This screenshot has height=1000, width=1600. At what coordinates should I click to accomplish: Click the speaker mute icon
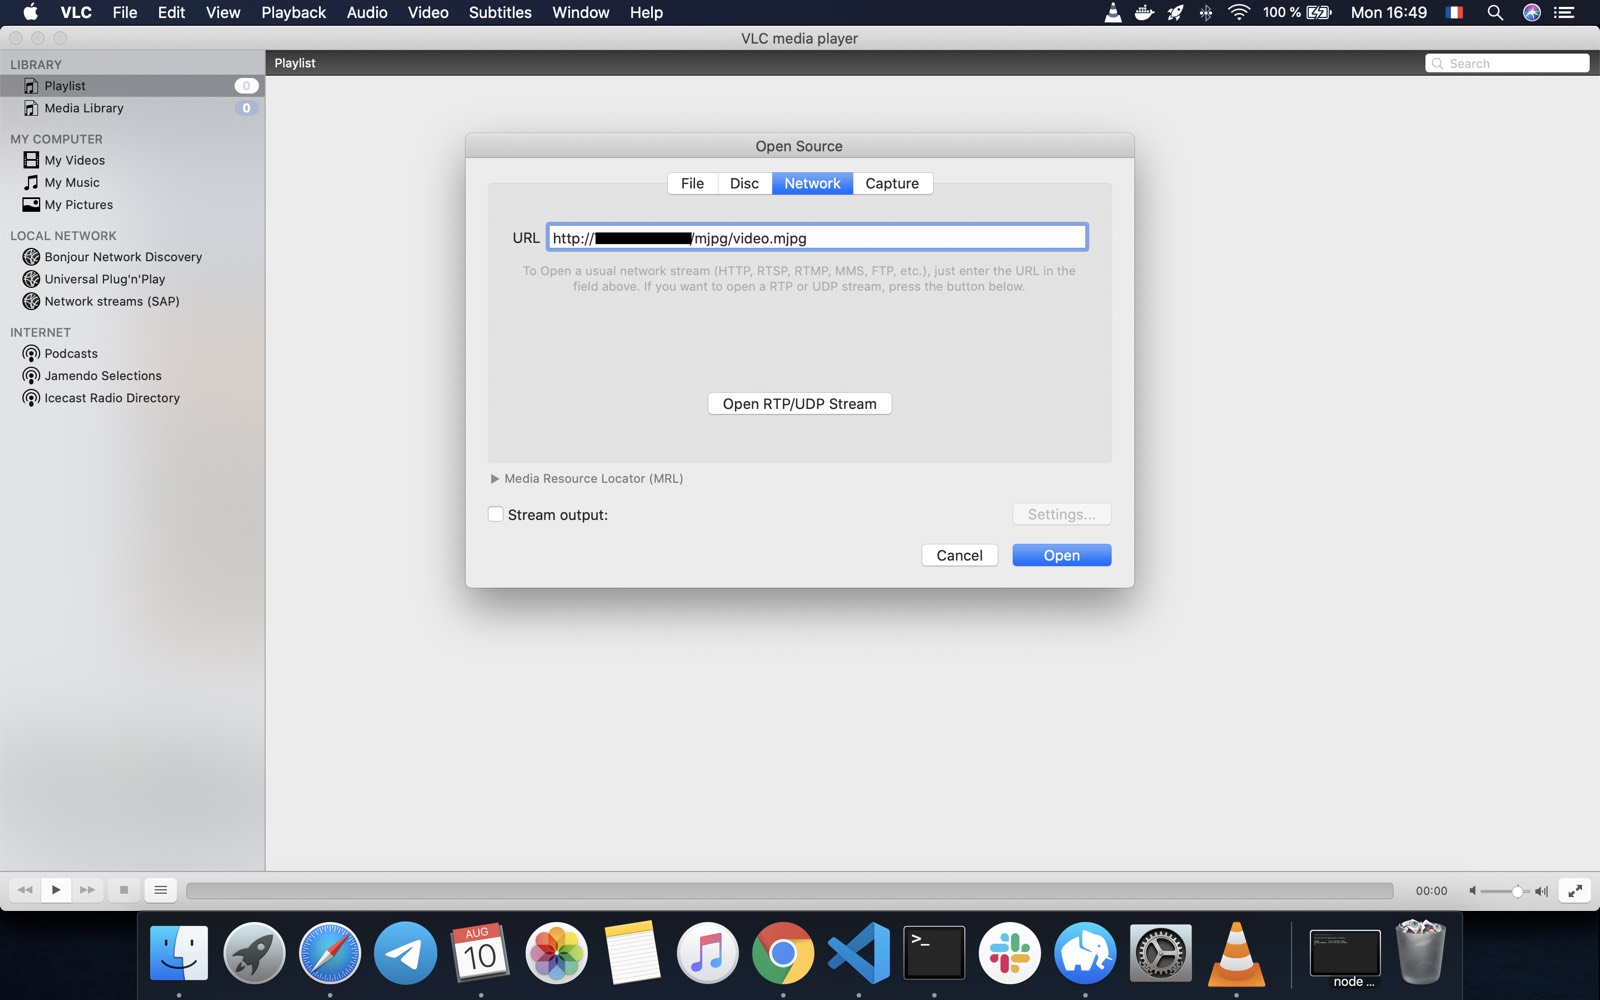[1472, 890]
